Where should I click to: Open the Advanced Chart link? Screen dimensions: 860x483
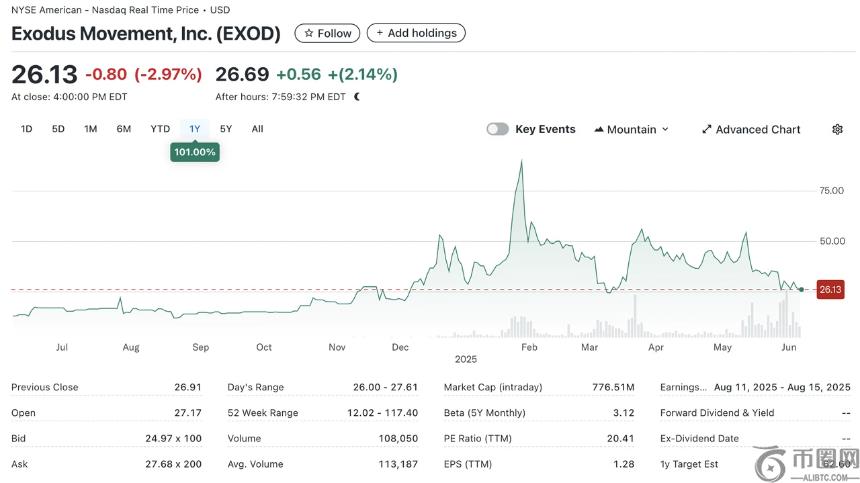click(751, 129)
